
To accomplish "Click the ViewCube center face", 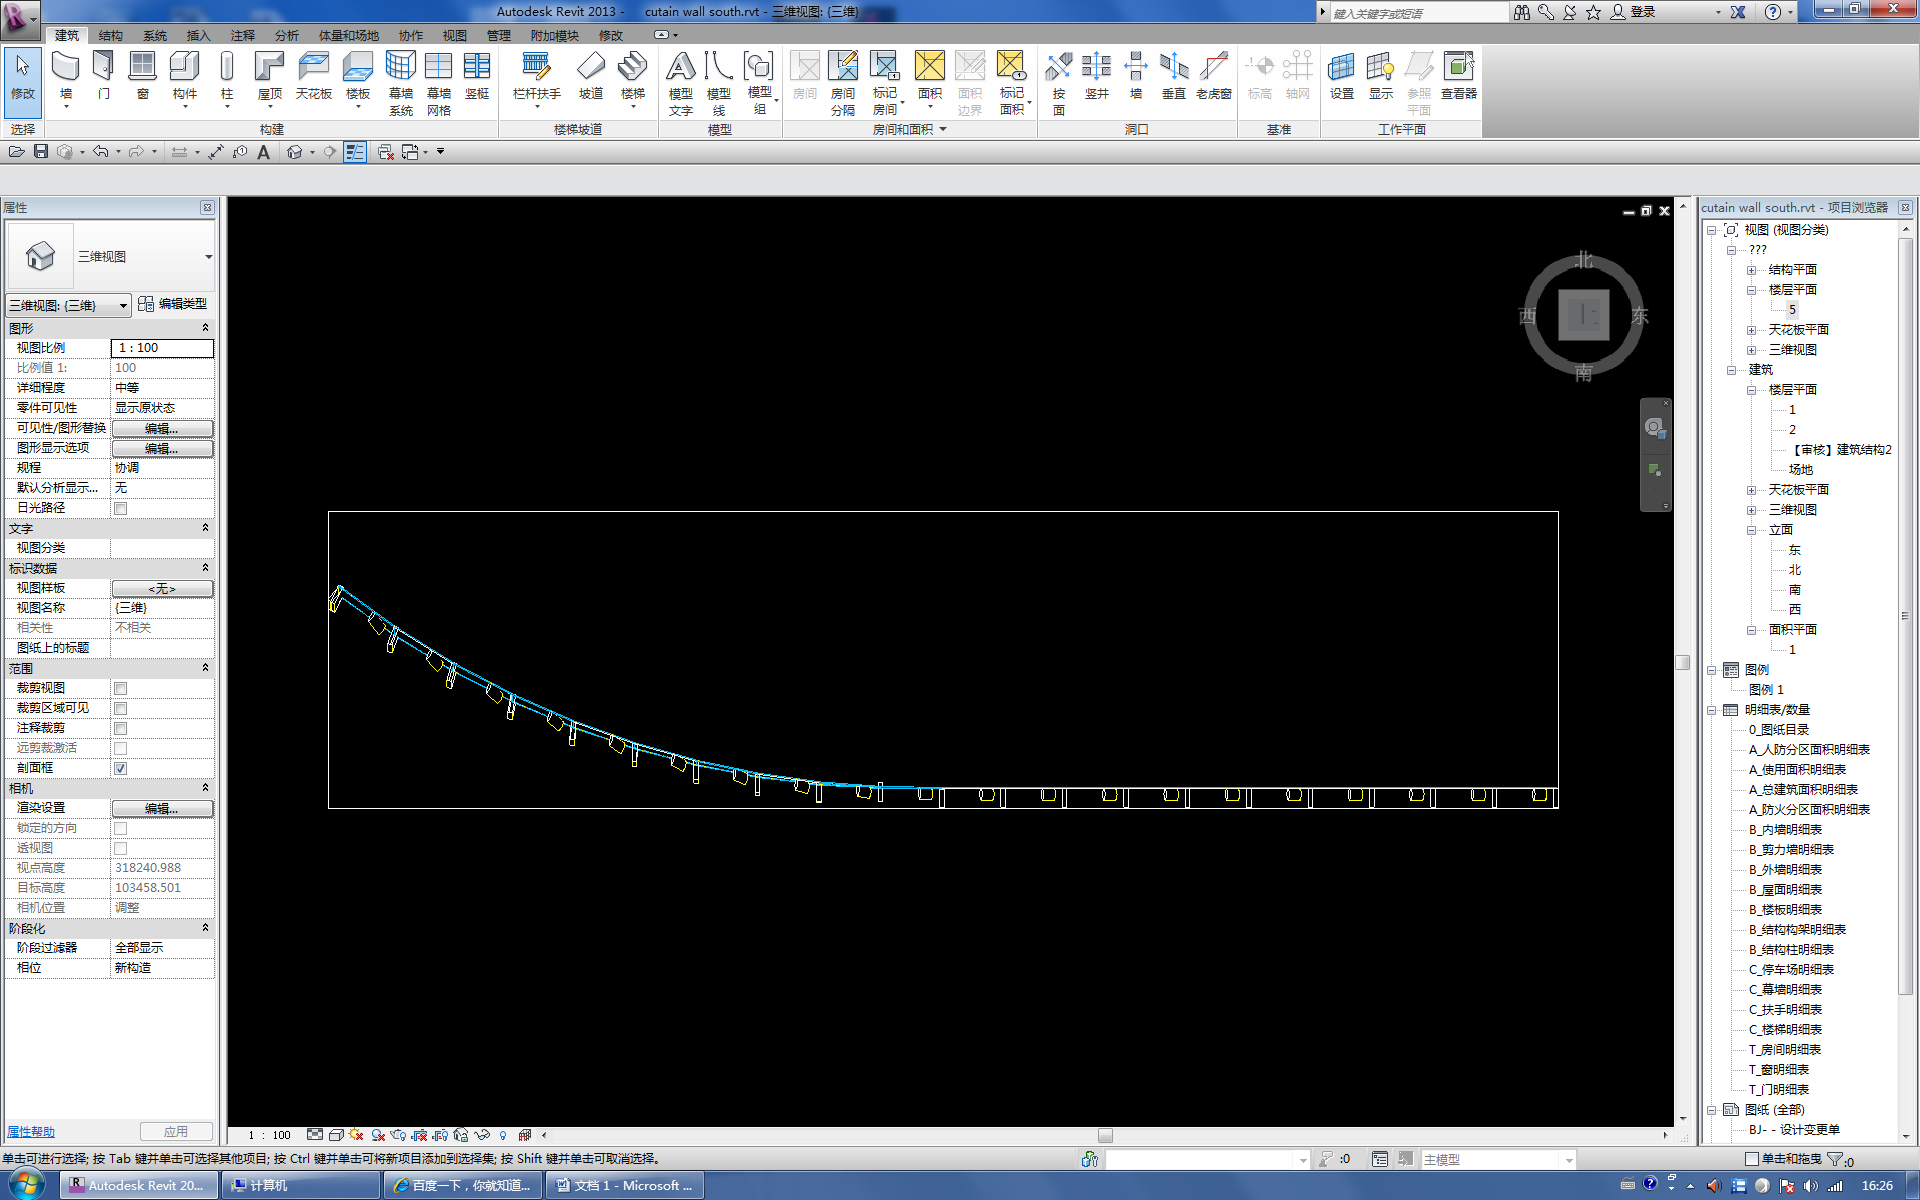I will point(1583,315).
